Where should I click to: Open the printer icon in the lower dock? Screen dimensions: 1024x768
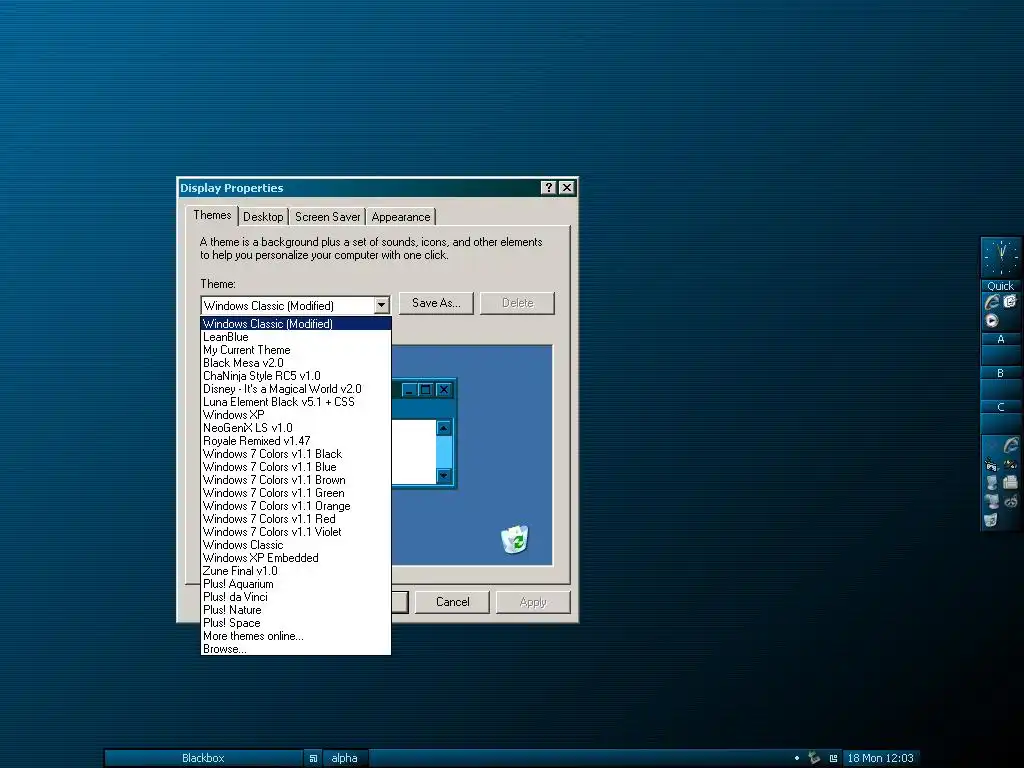[x=1010, y=482]
